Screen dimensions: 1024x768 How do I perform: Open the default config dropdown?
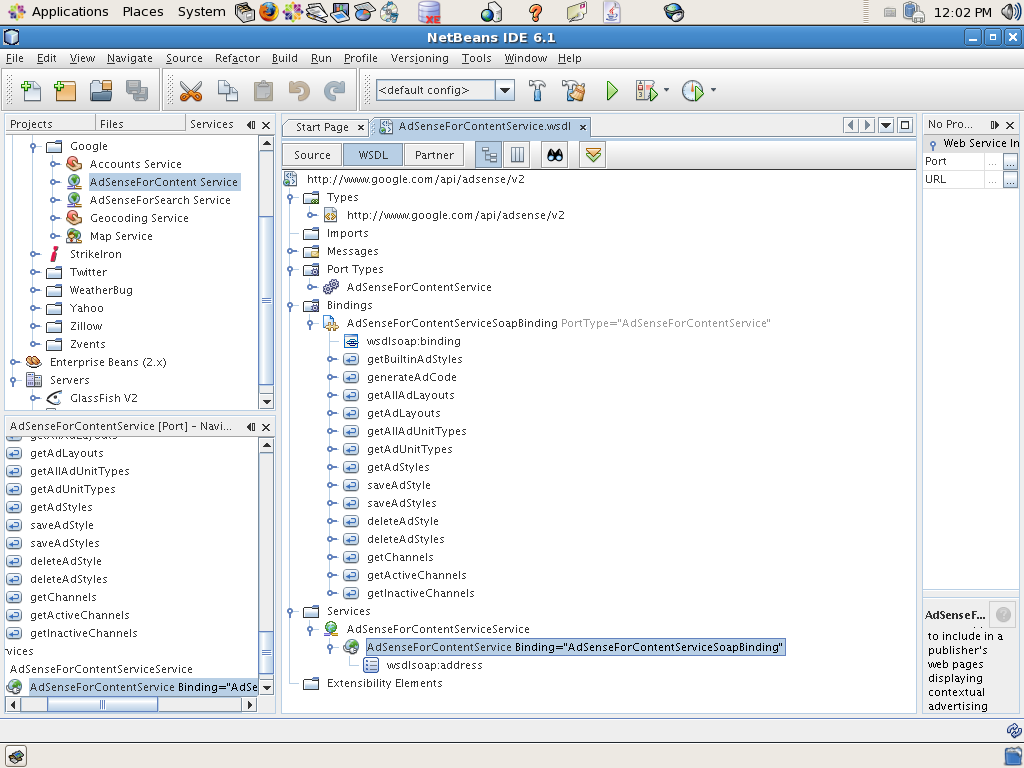point(505,90)
